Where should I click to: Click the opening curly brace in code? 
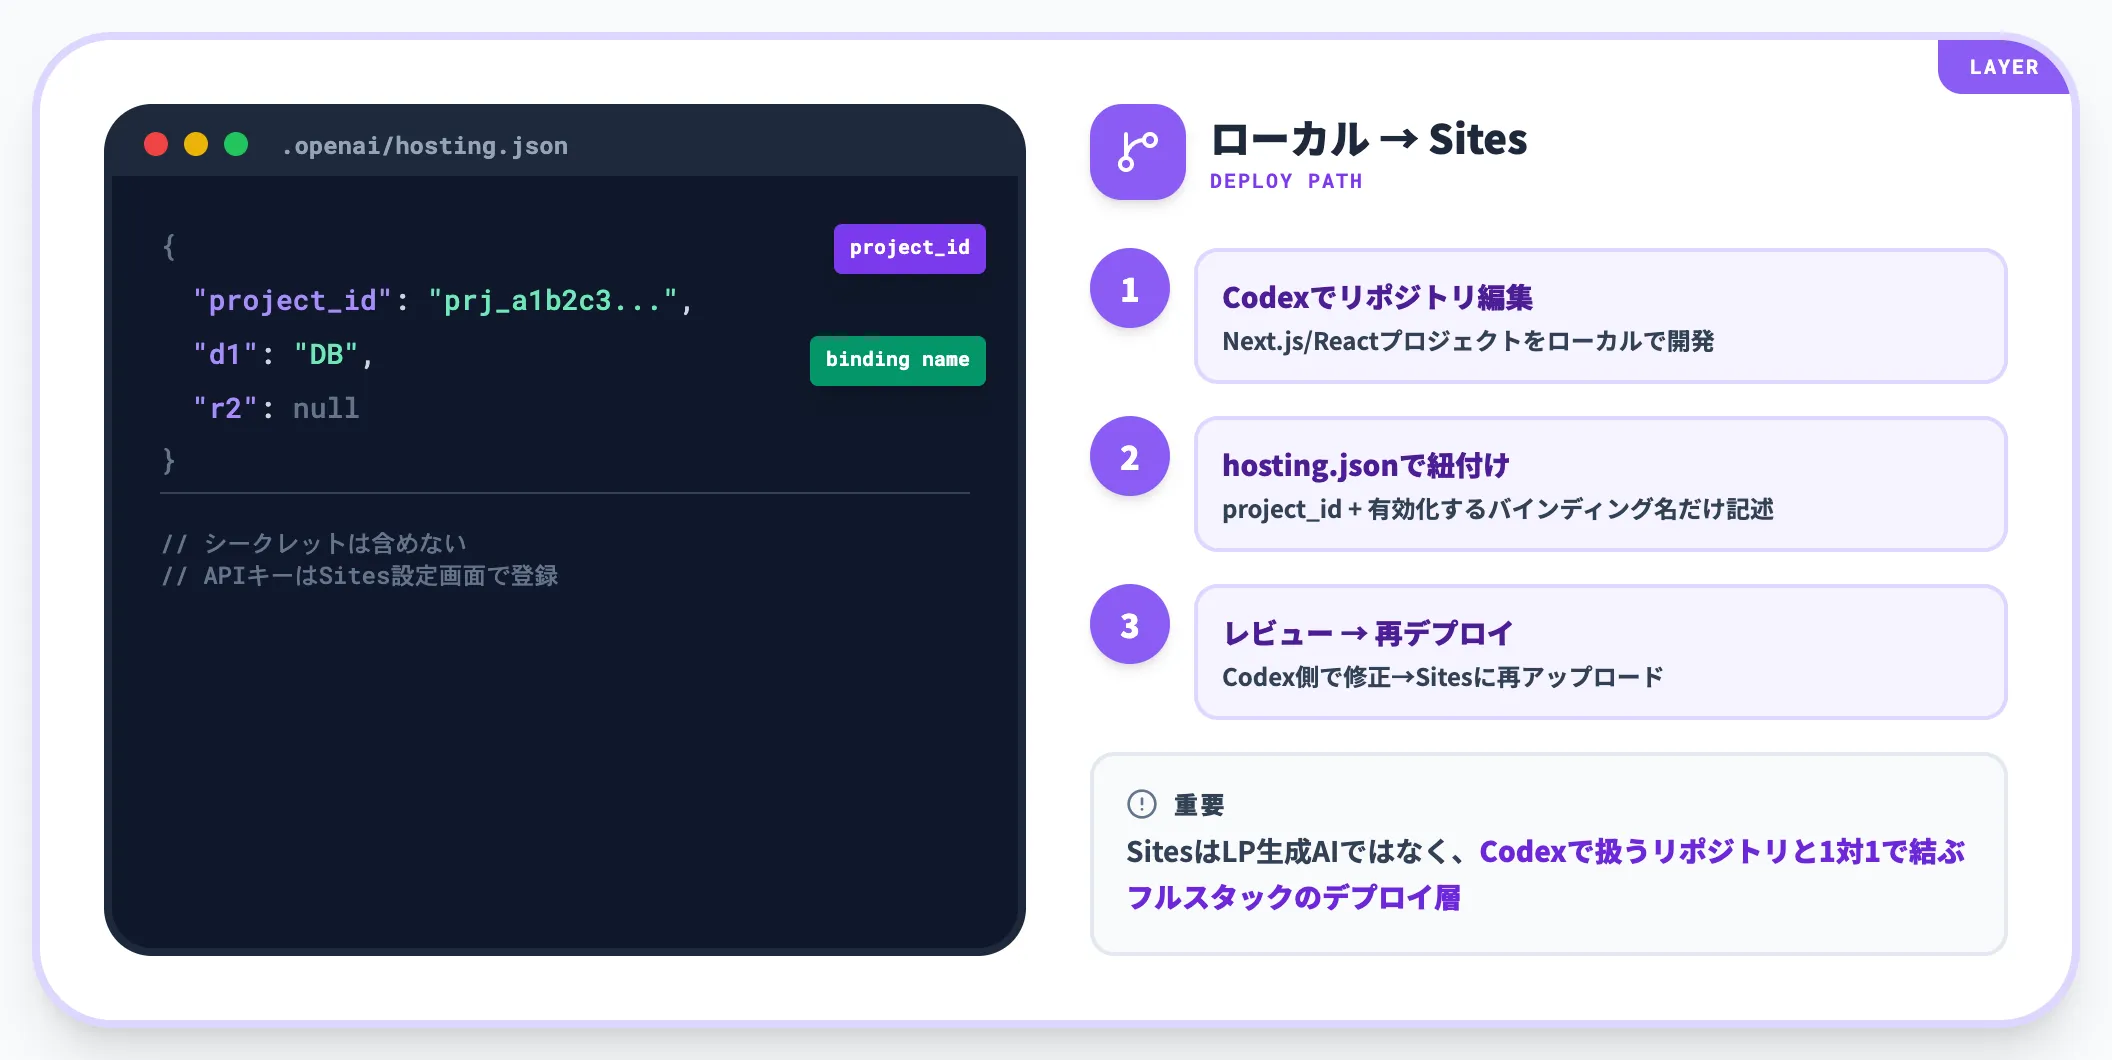point(169,246)
